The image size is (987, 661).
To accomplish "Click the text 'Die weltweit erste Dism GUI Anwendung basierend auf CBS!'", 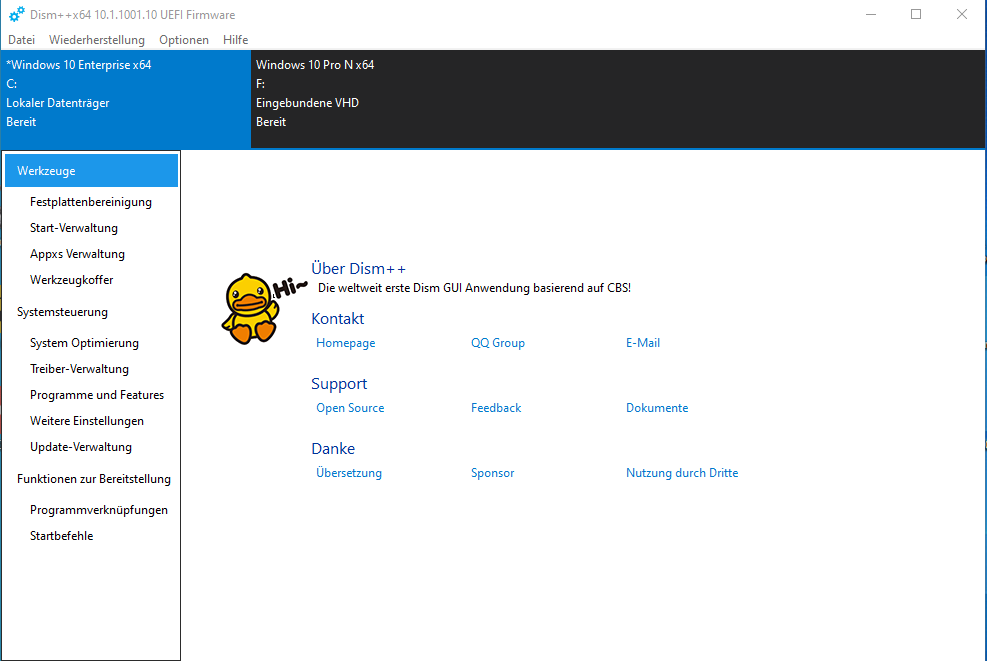I will 474,288.
